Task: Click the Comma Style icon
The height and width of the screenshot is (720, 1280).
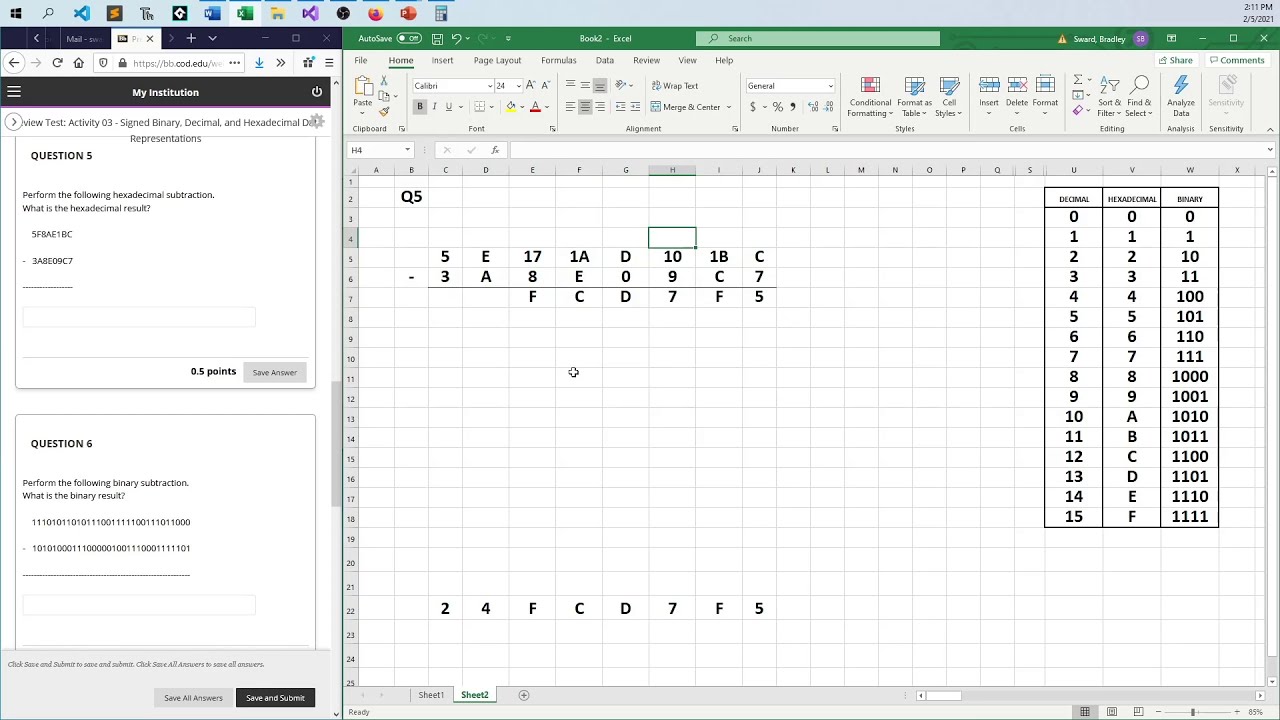Action: (x=793, y=107)
